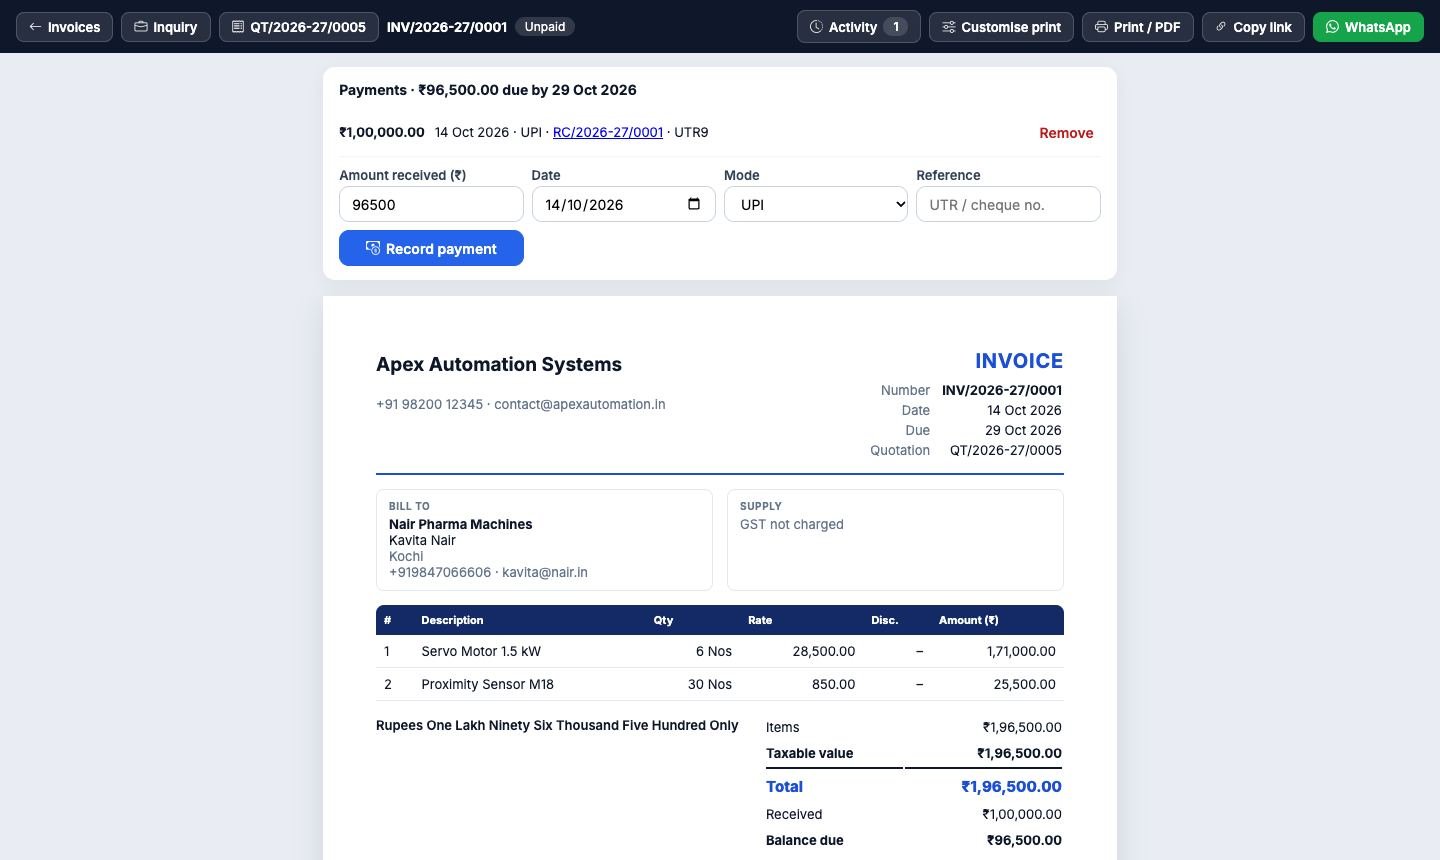Click the Unpaid status badge
This screenshot has height=860, width=1440.
click(x=545, y=27)
